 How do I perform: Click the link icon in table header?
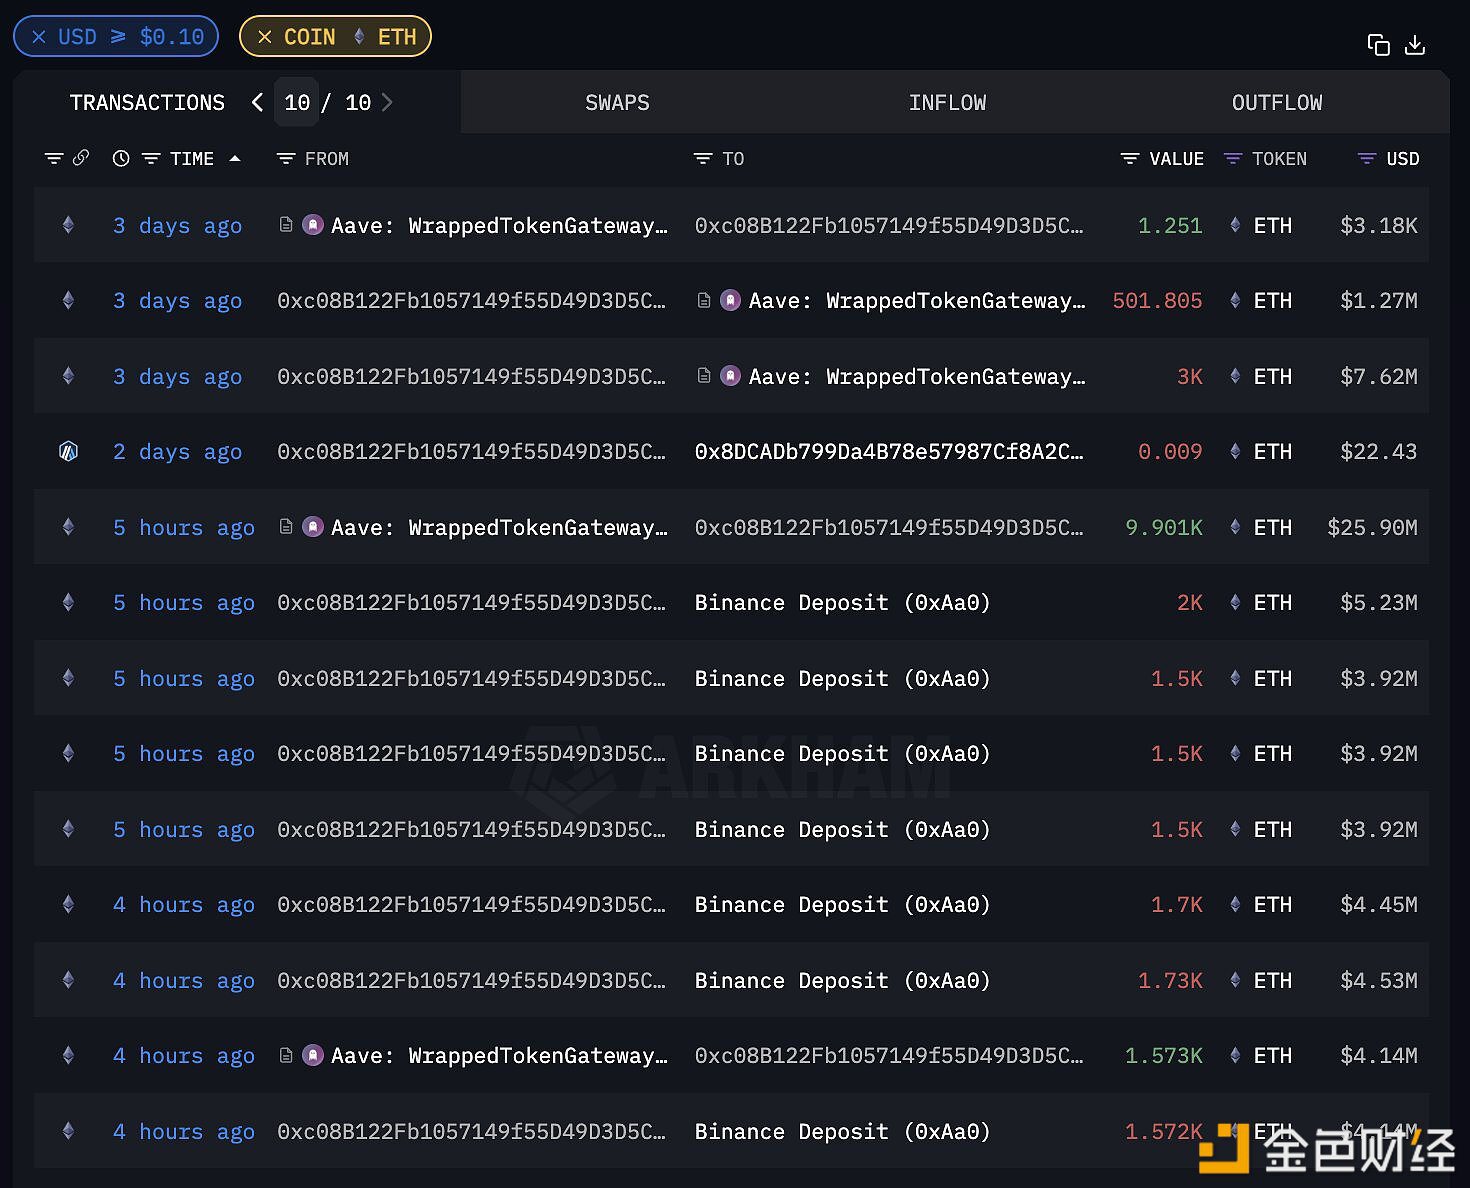(81, 158)
